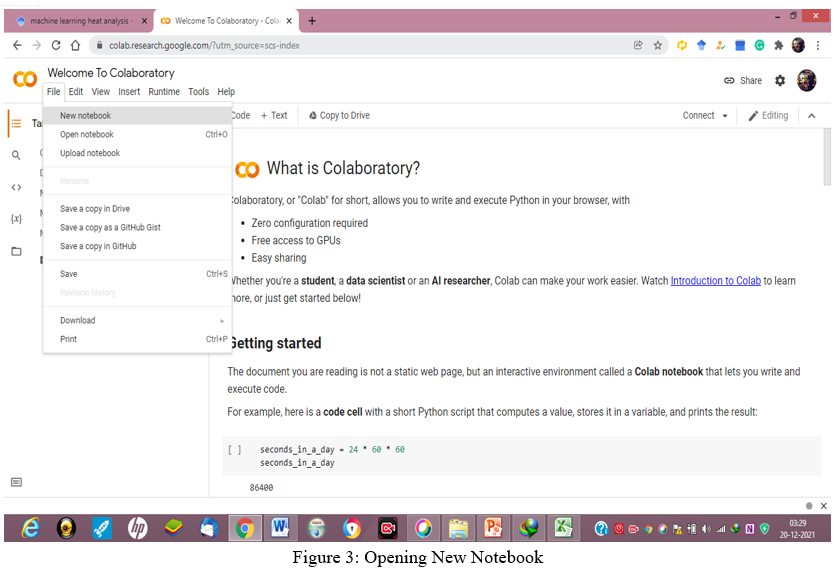Bookmark this page with the star icon
835x575 pixels.
658,45
